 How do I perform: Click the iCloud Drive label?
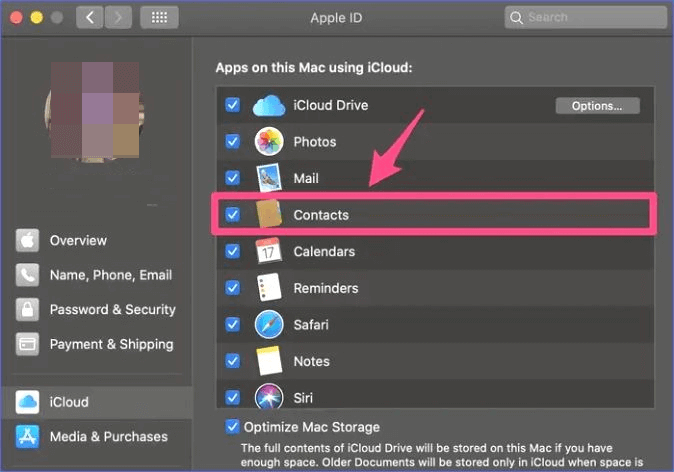331,105
